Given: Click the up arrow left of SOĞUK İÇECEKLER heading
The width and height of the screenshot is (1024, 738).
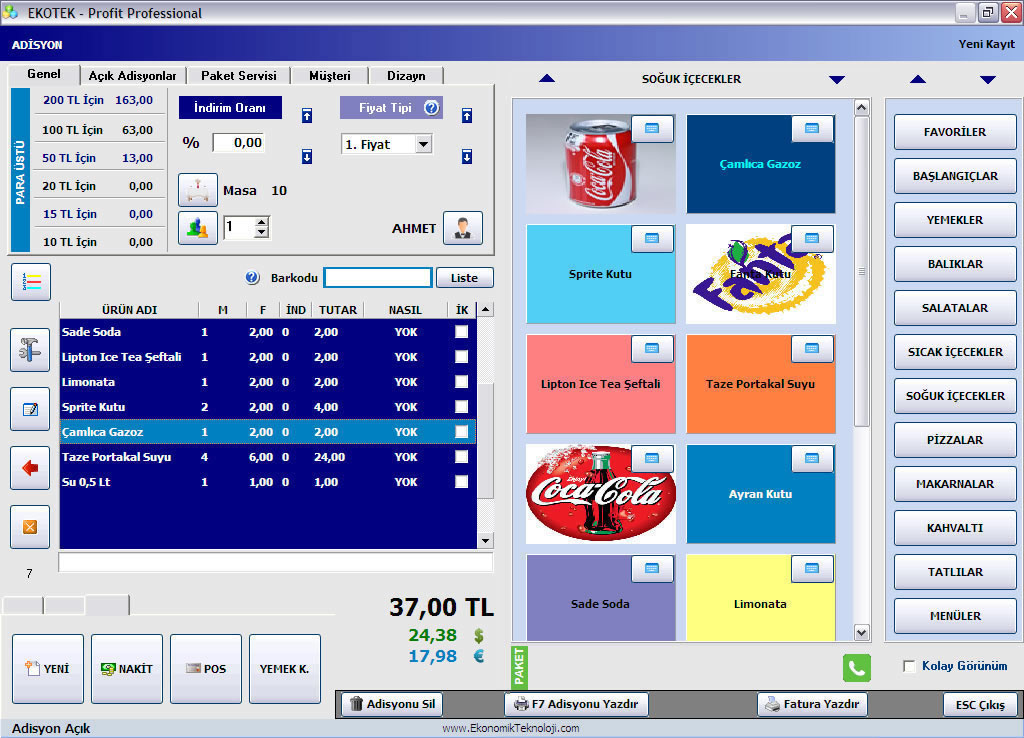Looking at the screenshot, I should [x=547, y=78].
